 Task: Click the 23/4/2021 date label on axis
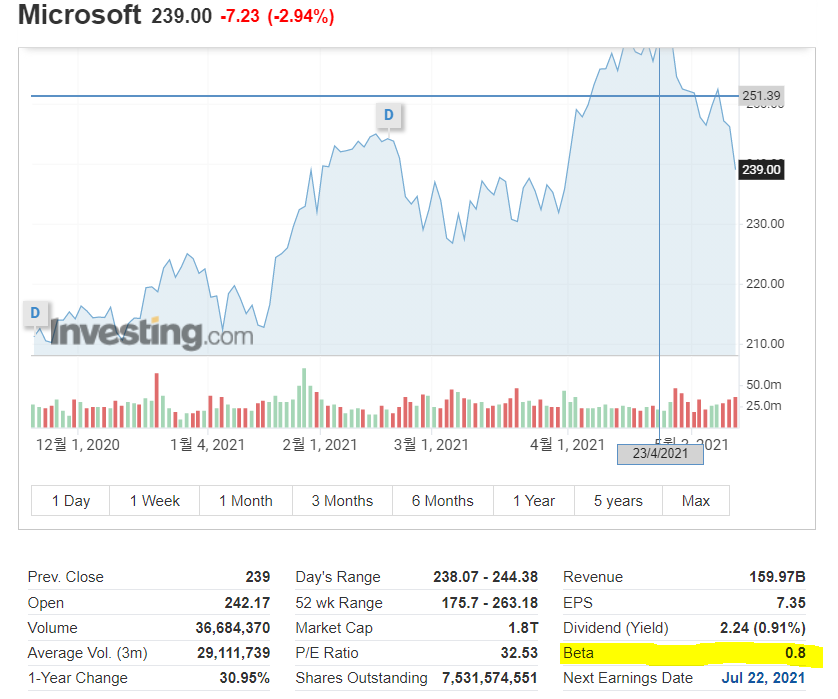[661, 454]
